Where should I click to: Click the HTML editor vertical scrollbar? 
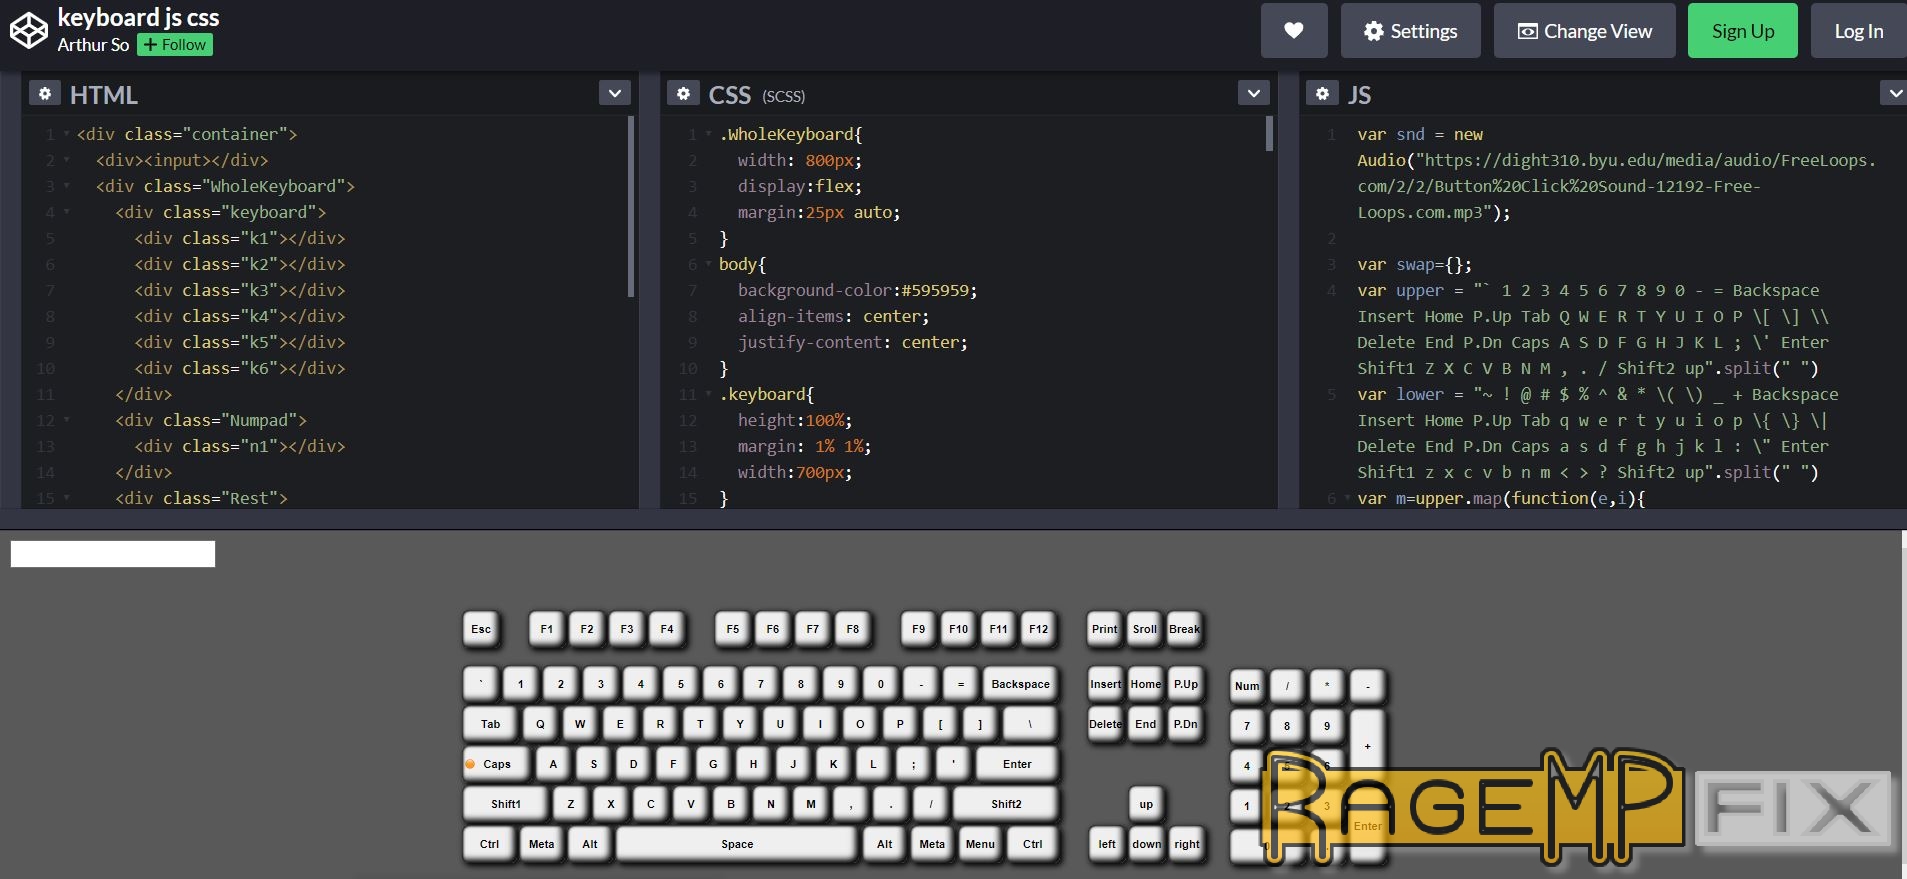(x=631, y=207)
